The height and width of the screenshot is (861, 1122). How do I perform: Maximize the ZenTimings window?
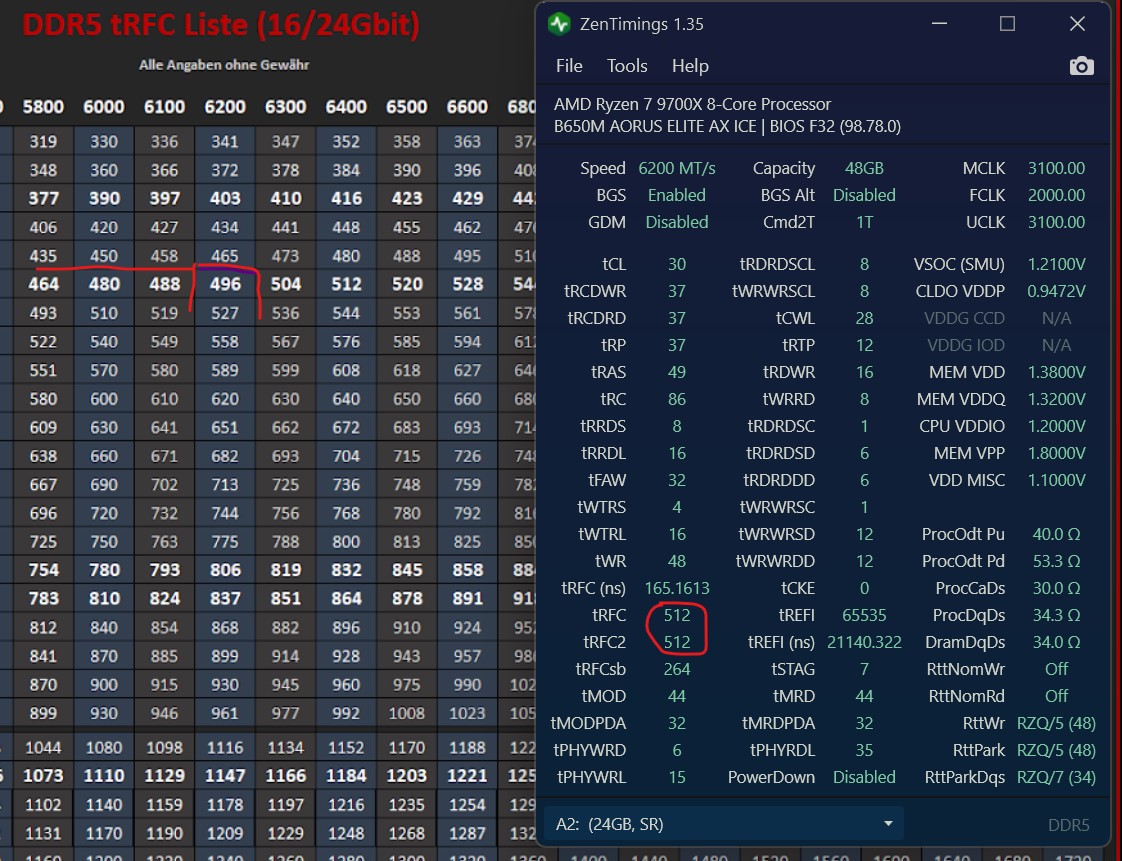click(1007, 24)
